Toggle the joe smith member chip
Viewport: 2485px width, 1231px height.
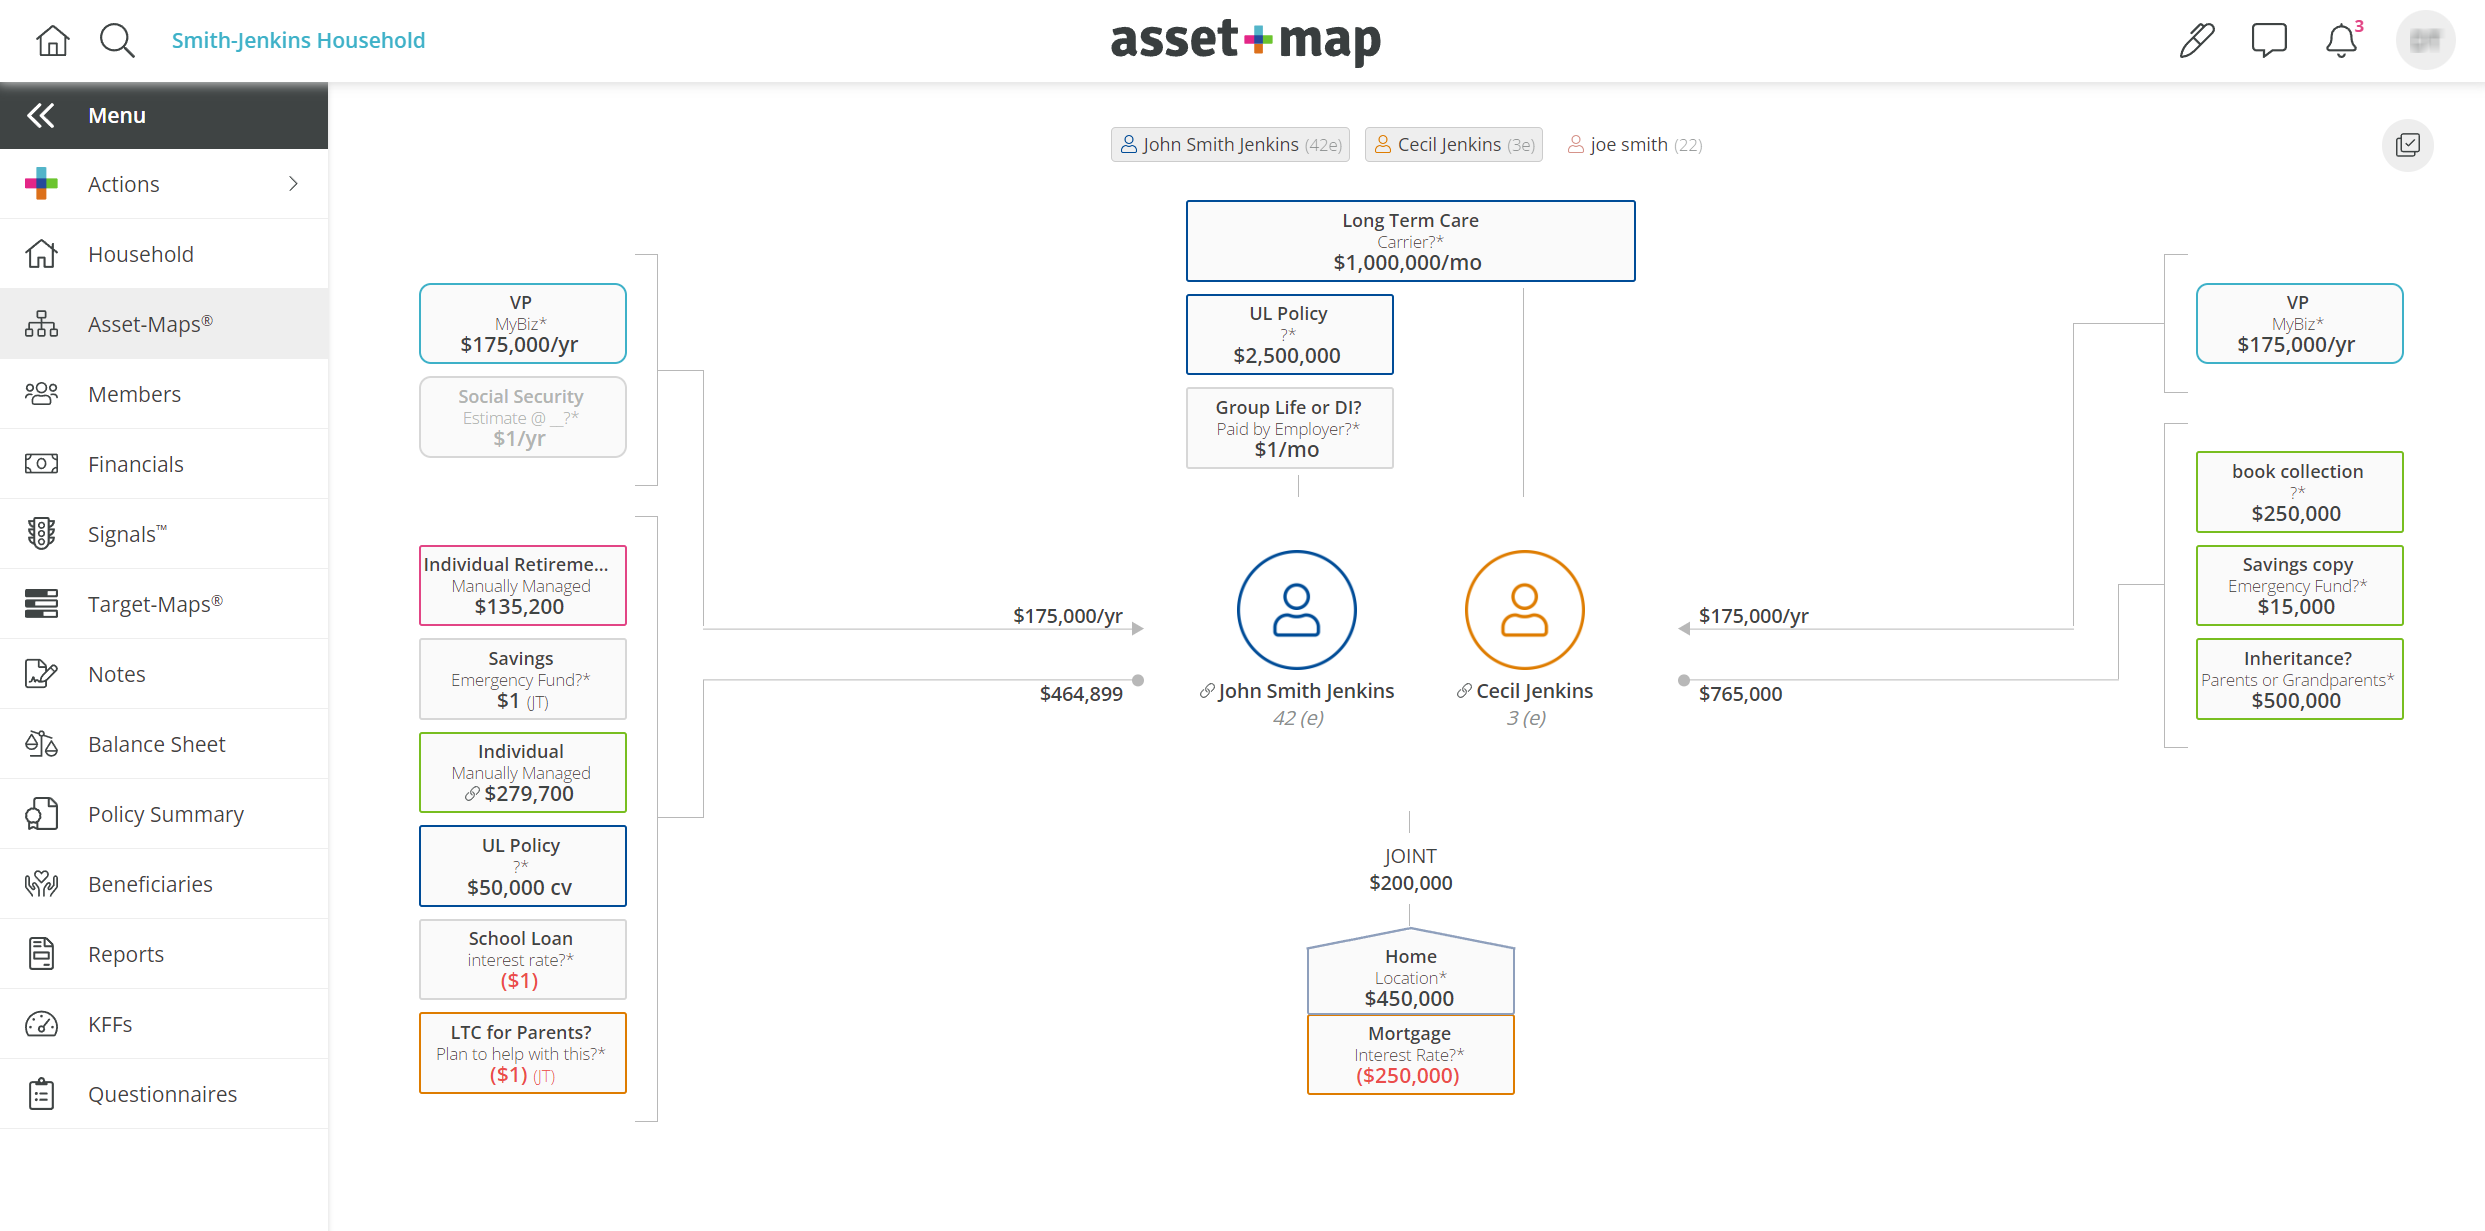(1634, 144)
